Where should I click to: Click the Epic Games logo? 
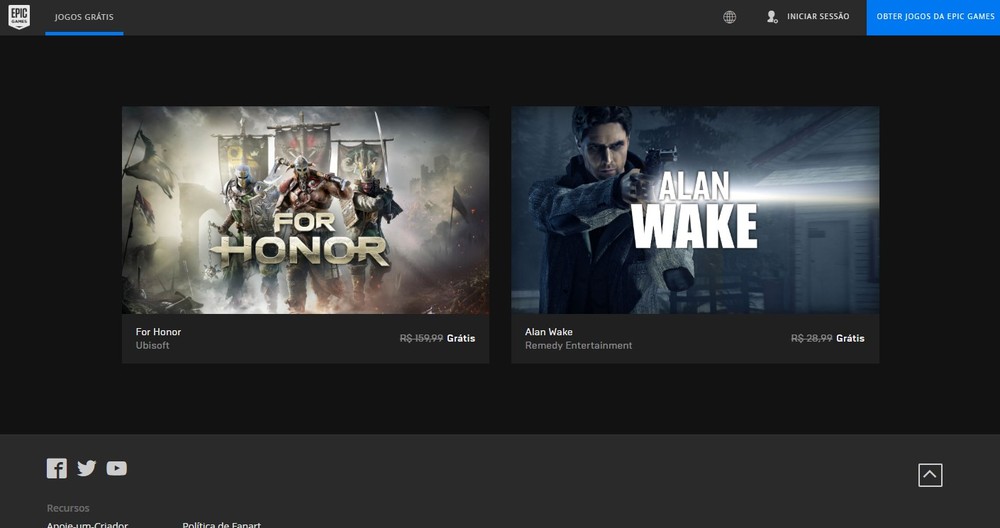[x=19, y=17]
